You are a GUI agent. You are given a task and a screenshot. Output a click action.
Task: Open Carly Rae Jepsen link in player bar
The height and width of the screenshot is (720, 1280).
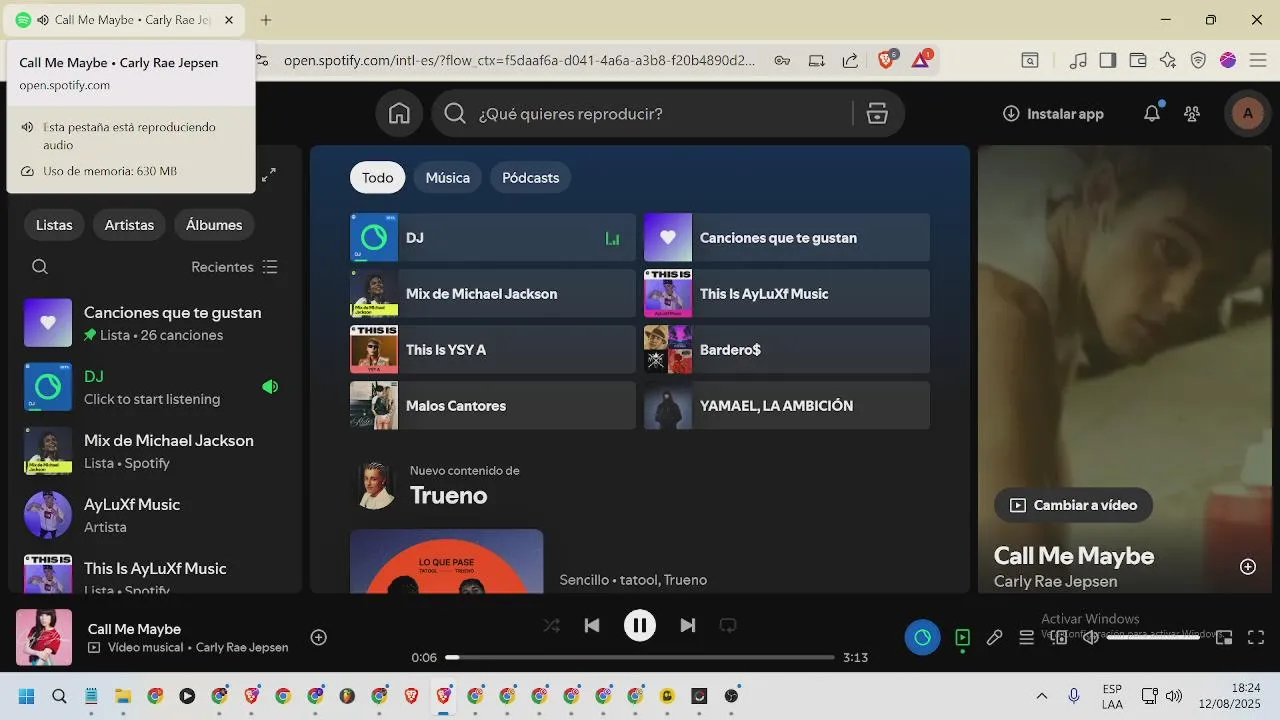pyautogui.click(x=242, y=647)
